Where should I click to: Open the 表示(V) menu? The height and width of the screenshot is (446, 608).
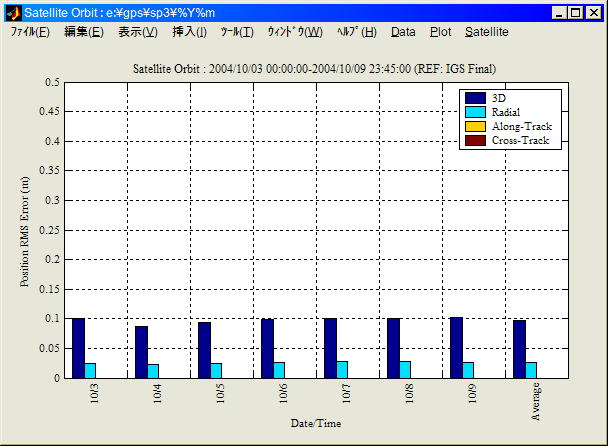[x=137, y=32]
